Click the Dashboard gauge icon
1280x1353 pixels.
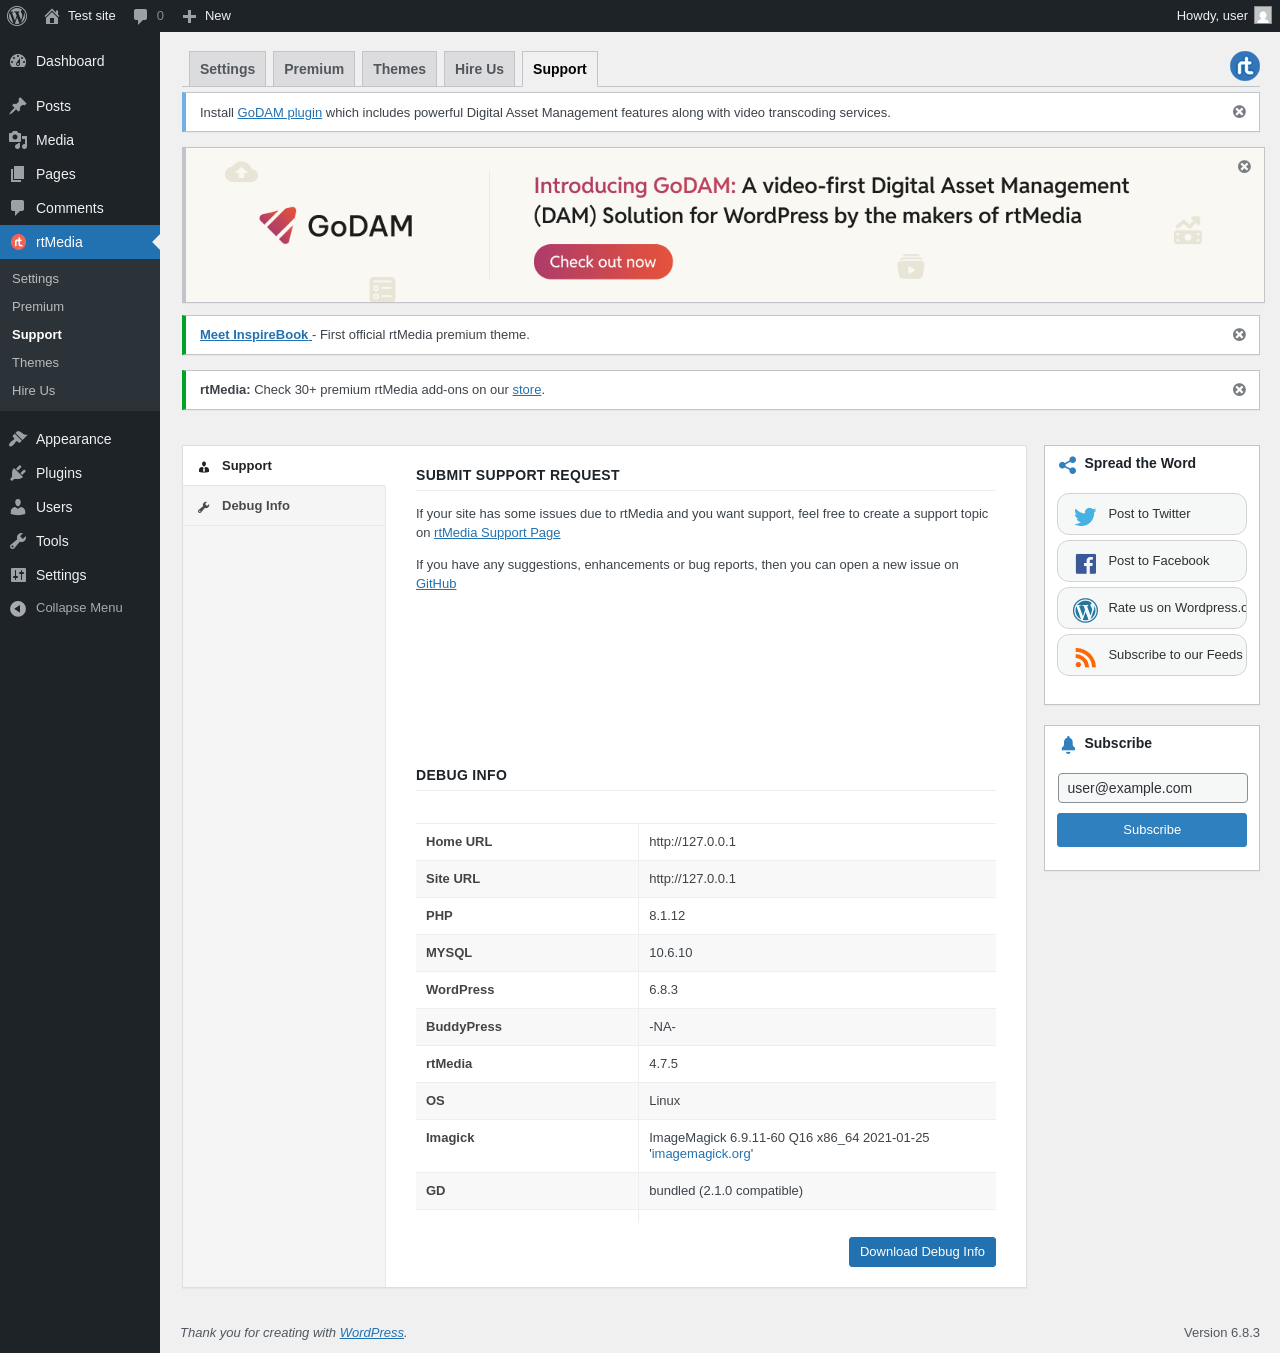[x=18, y=61]
